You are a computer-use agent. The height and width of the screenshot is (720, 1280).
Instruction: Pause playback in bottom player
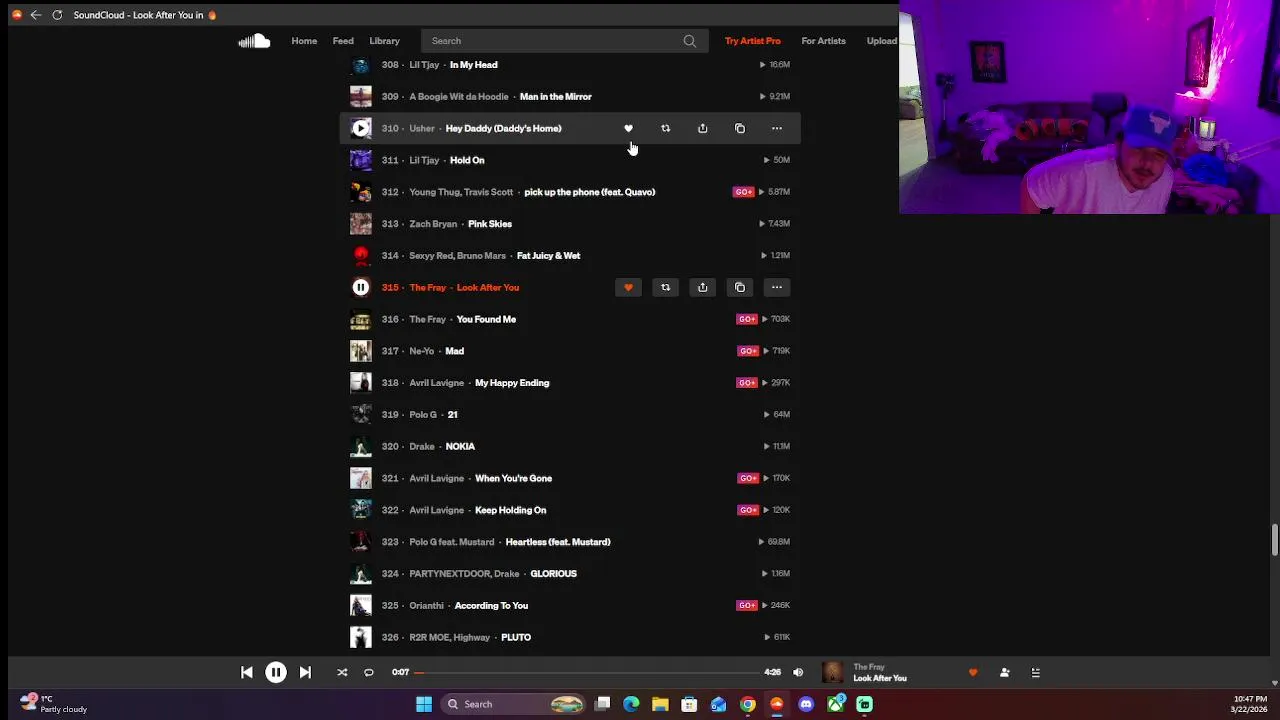(x=276, y=673)
